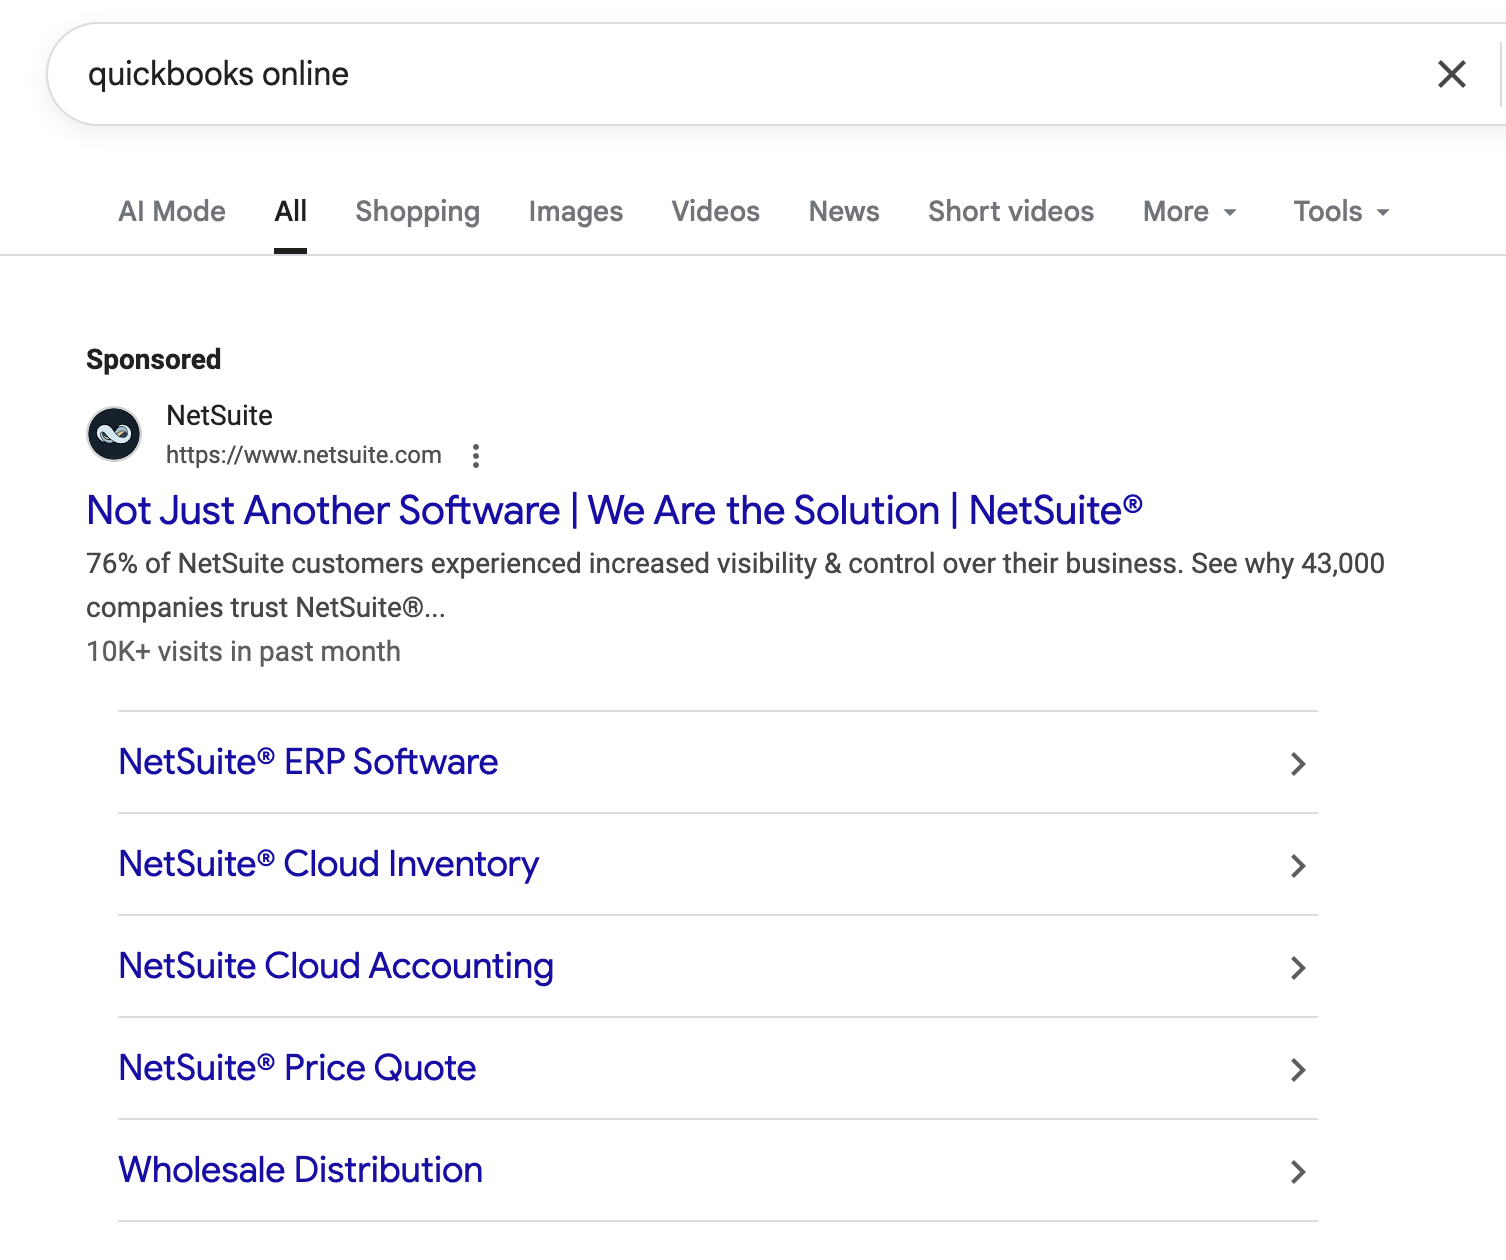This screenshot has height=1260, width=1506.
Task: Select the All results tab
Action: 290,212
